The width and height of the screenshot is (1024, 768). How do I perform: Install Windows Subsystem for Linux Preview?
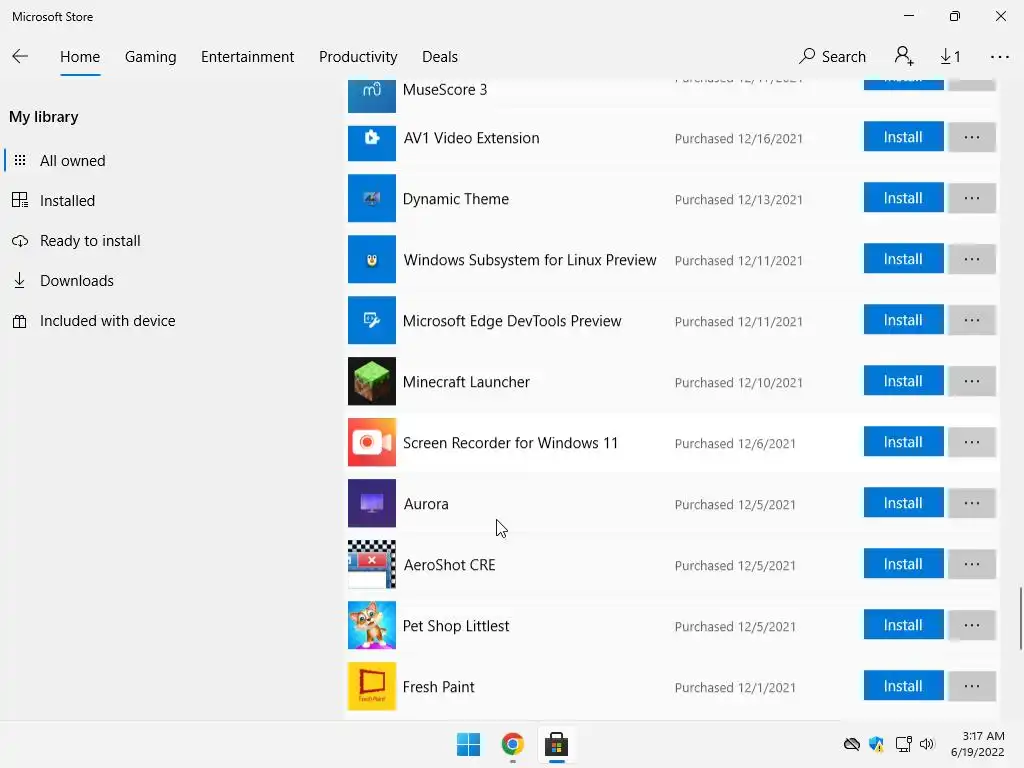(x=903, y=259)
